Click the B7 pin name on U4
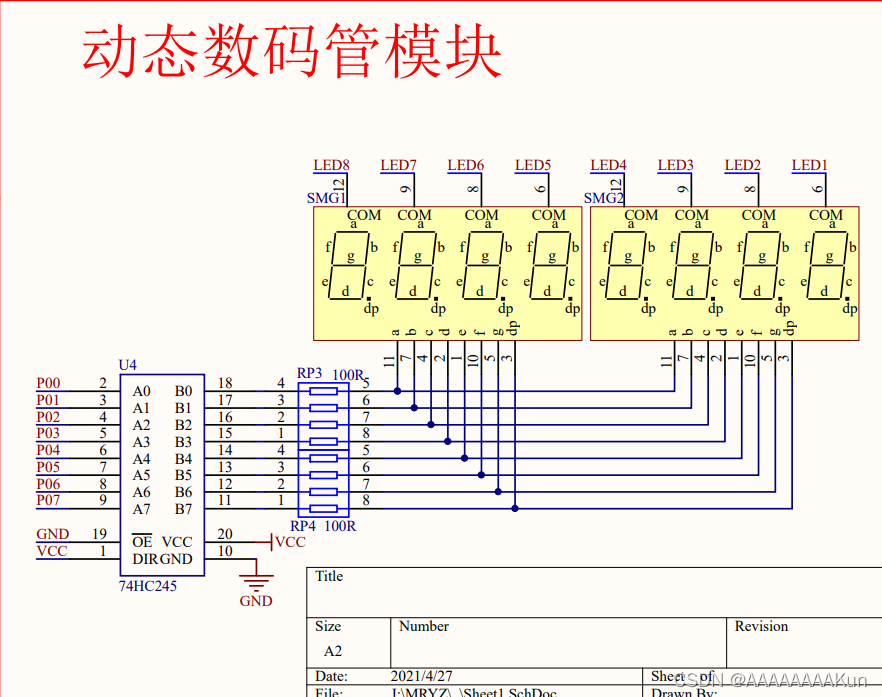Screen dimensions: 882x697 tap(183, 509)
